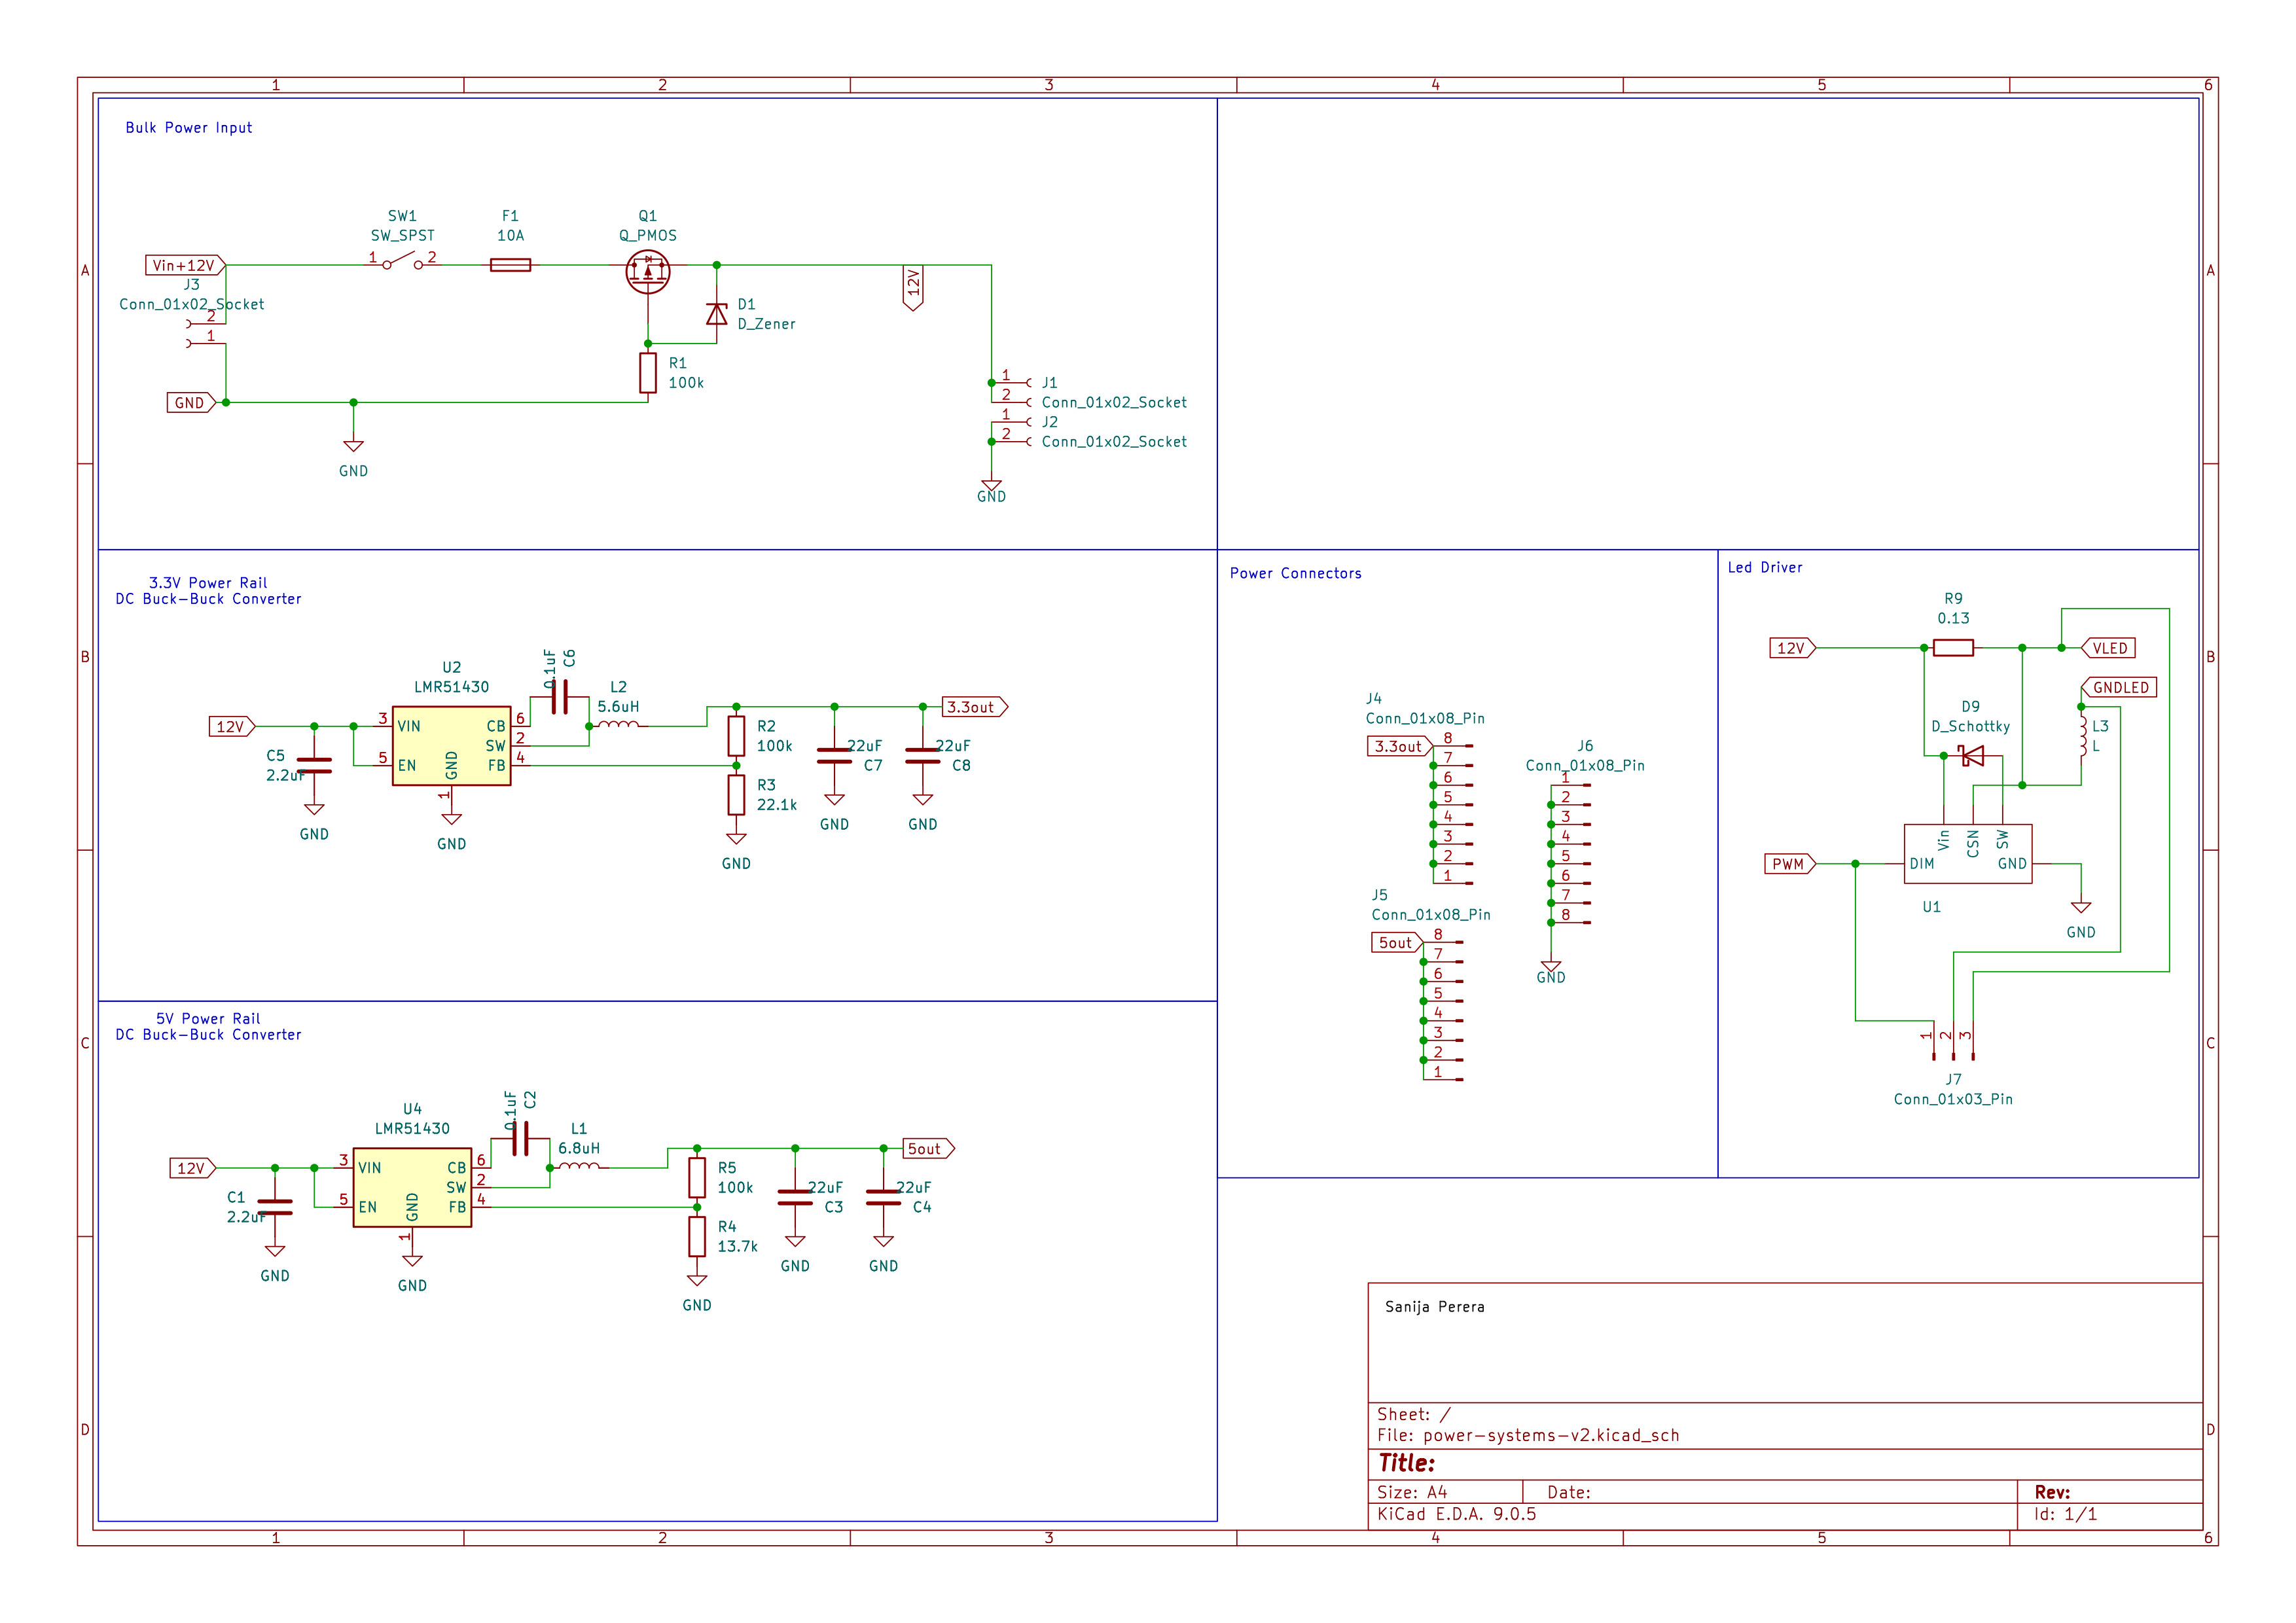2296x1623 pixels.
Task: Click the PWM input label in Led Driver
Action: coord(1789,864)
